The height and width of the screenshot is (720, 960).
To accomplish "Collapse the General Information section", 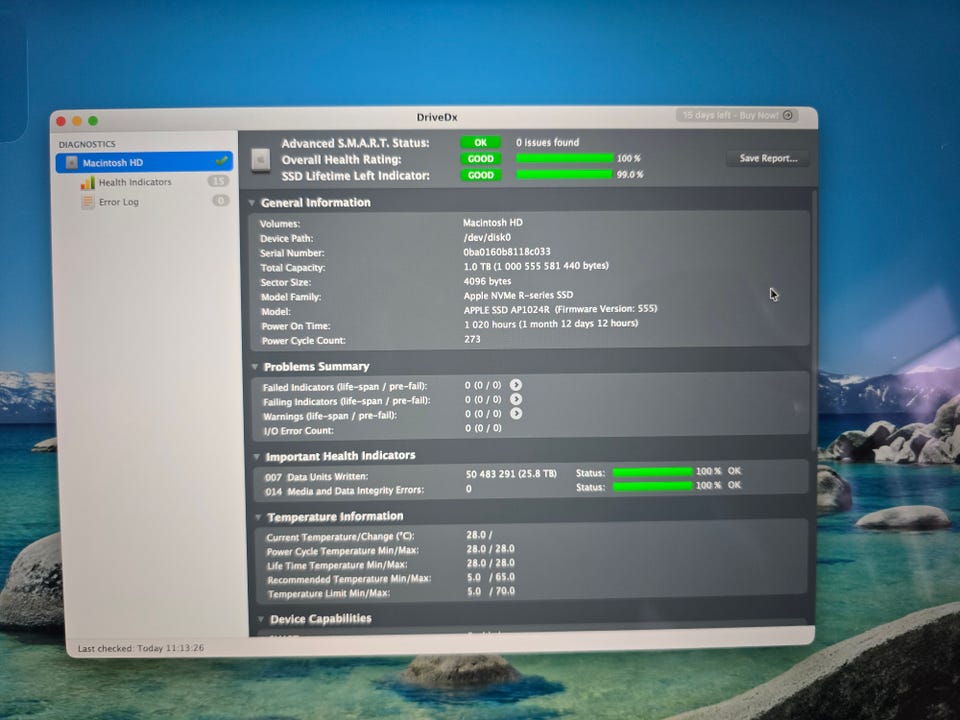I will click(x=252, y=203).
